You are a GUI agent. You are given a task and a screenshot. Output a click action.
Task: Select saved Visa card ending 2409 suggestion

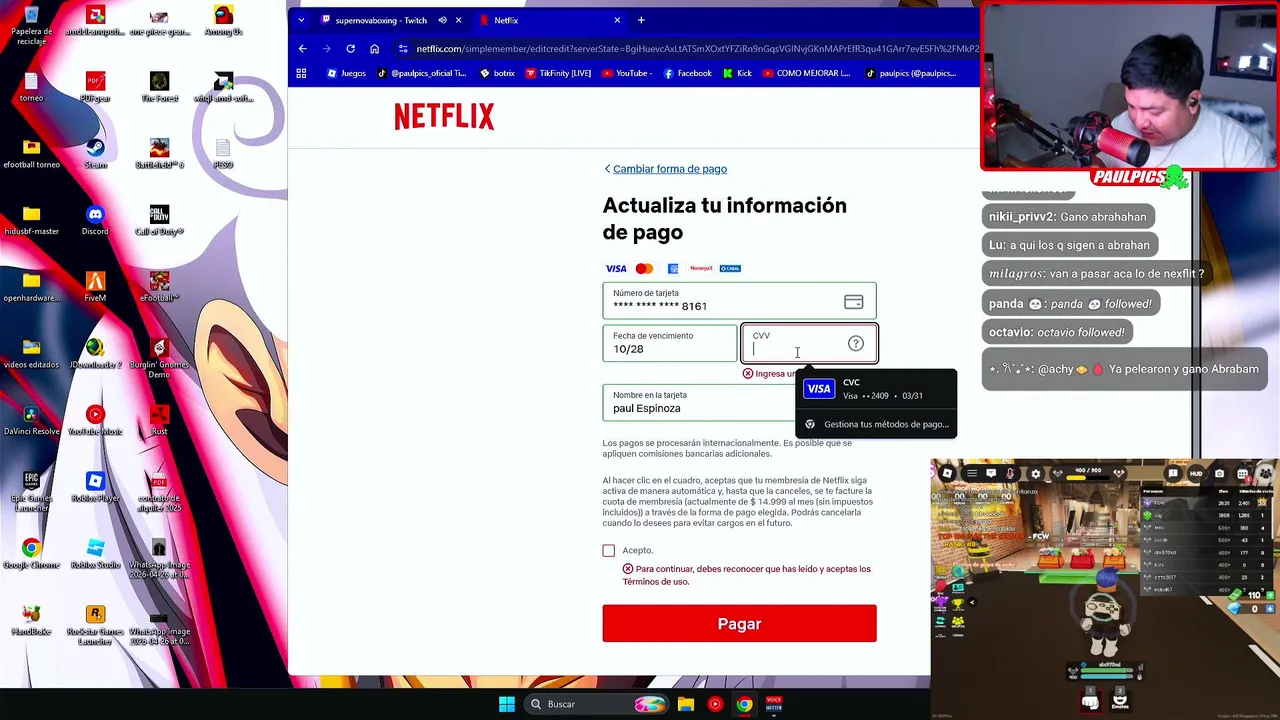pos(876,389)
